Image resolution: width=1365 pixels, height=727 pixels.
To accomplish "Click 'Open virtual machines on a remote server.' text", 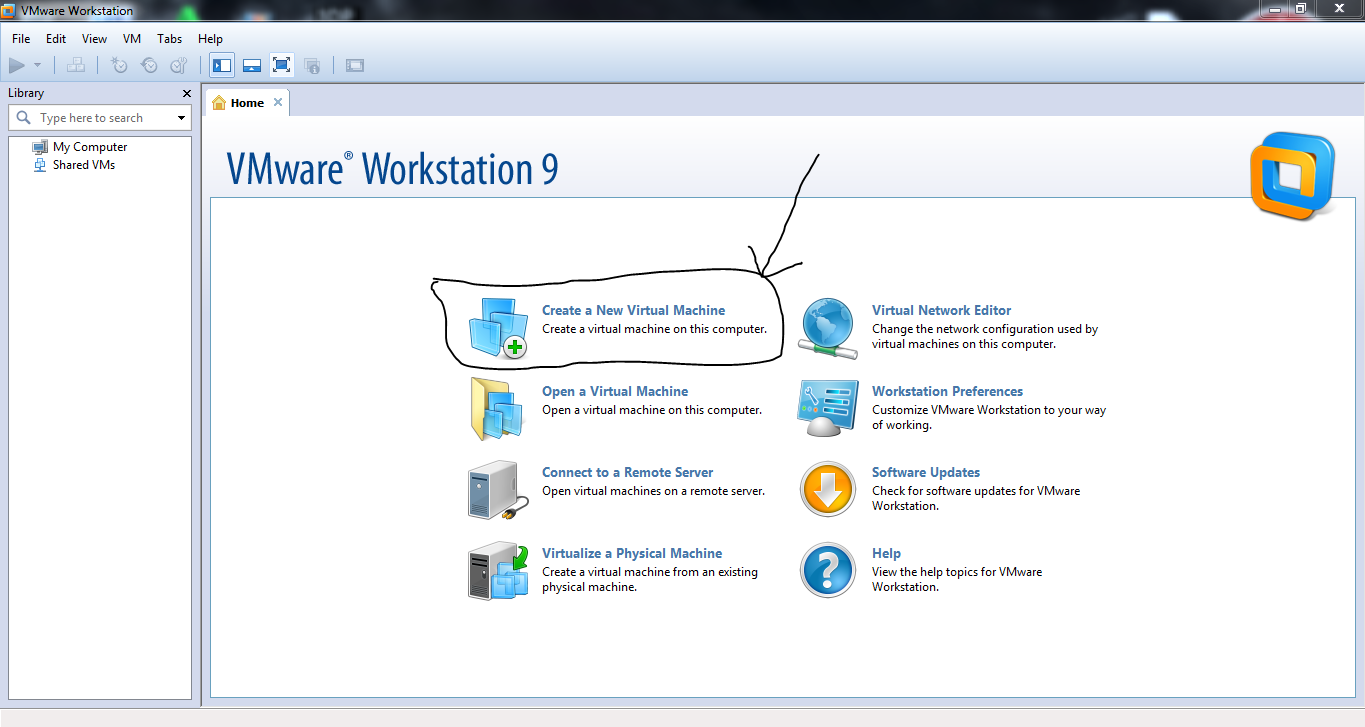I will point(653,491).
